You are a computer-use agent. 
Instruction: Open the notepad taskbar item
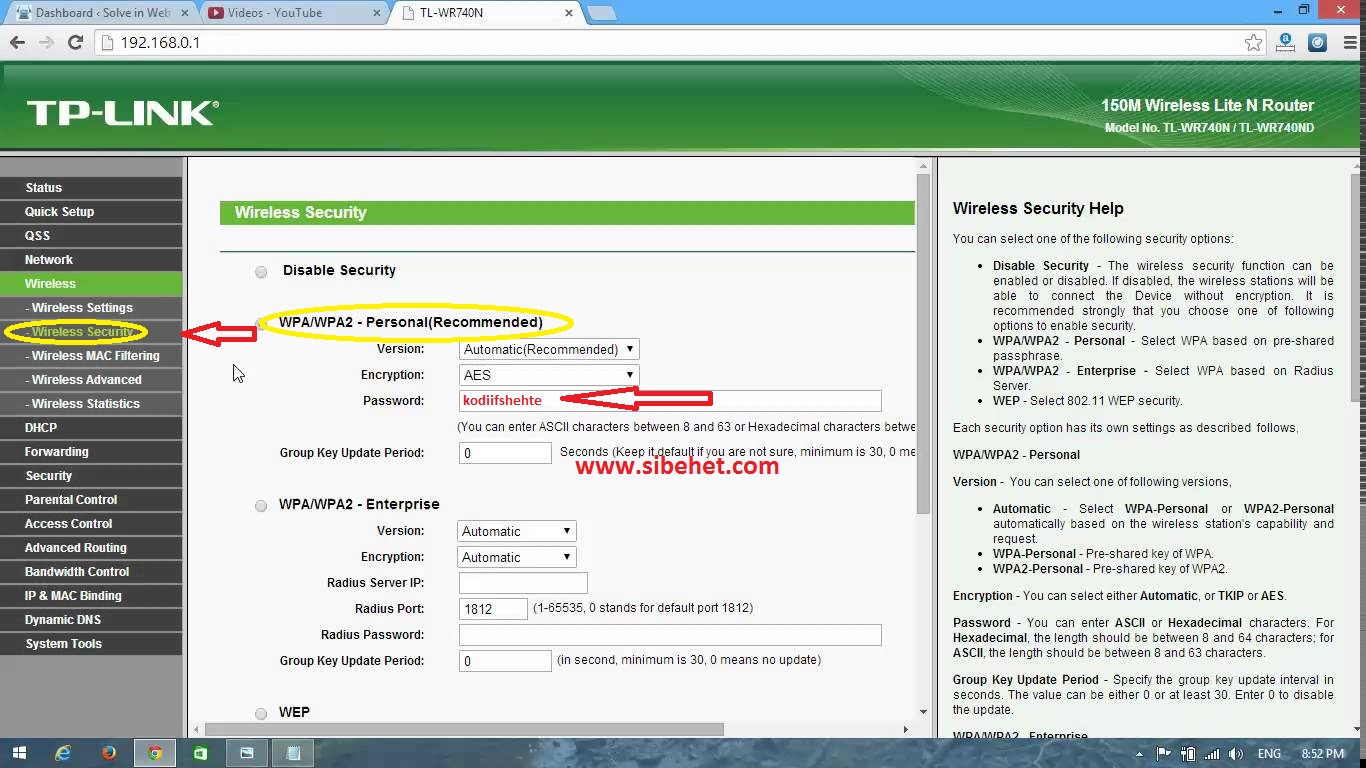(x=293, y=753)
